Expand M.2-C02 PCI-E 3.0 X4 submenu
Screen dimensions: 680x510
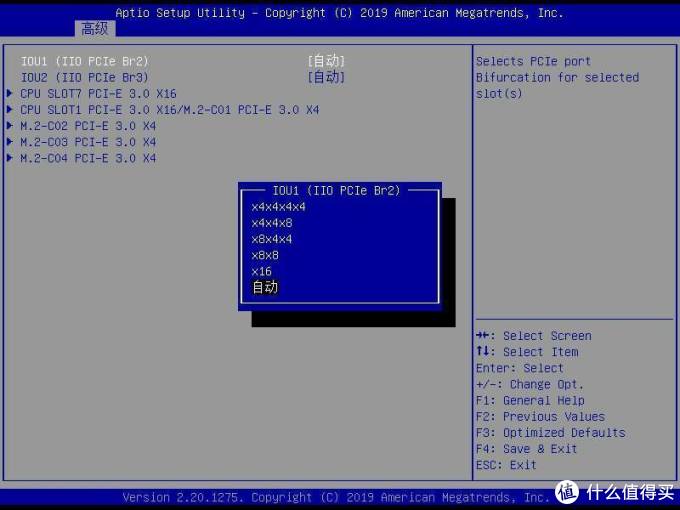tap(88, 126)
